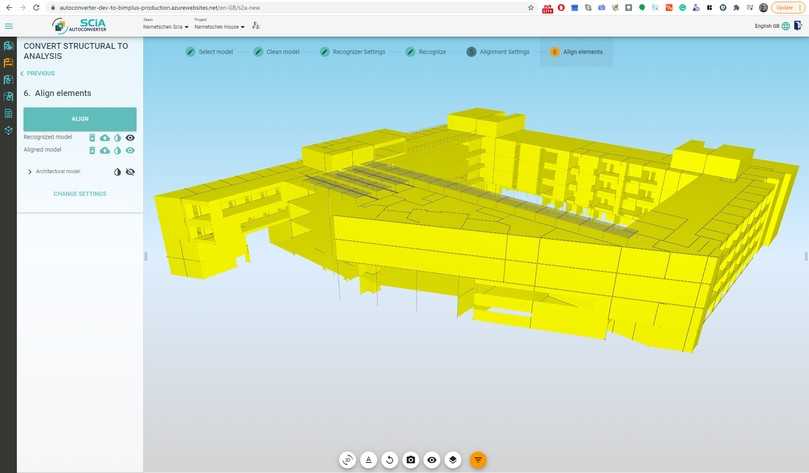809x473 pixels.
Task: Click the orange filter button
Action: click(478, 460)
